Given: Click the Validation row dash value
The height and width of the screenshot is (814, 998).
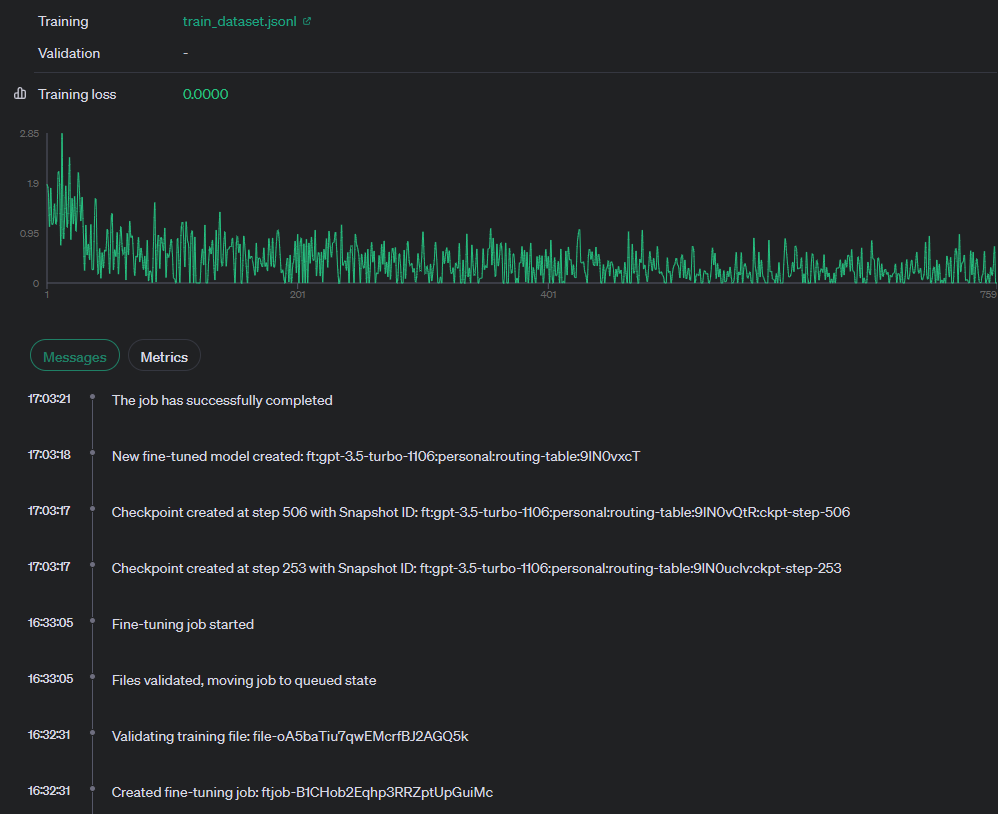Looking at the screenshot, I should [185, 53].
